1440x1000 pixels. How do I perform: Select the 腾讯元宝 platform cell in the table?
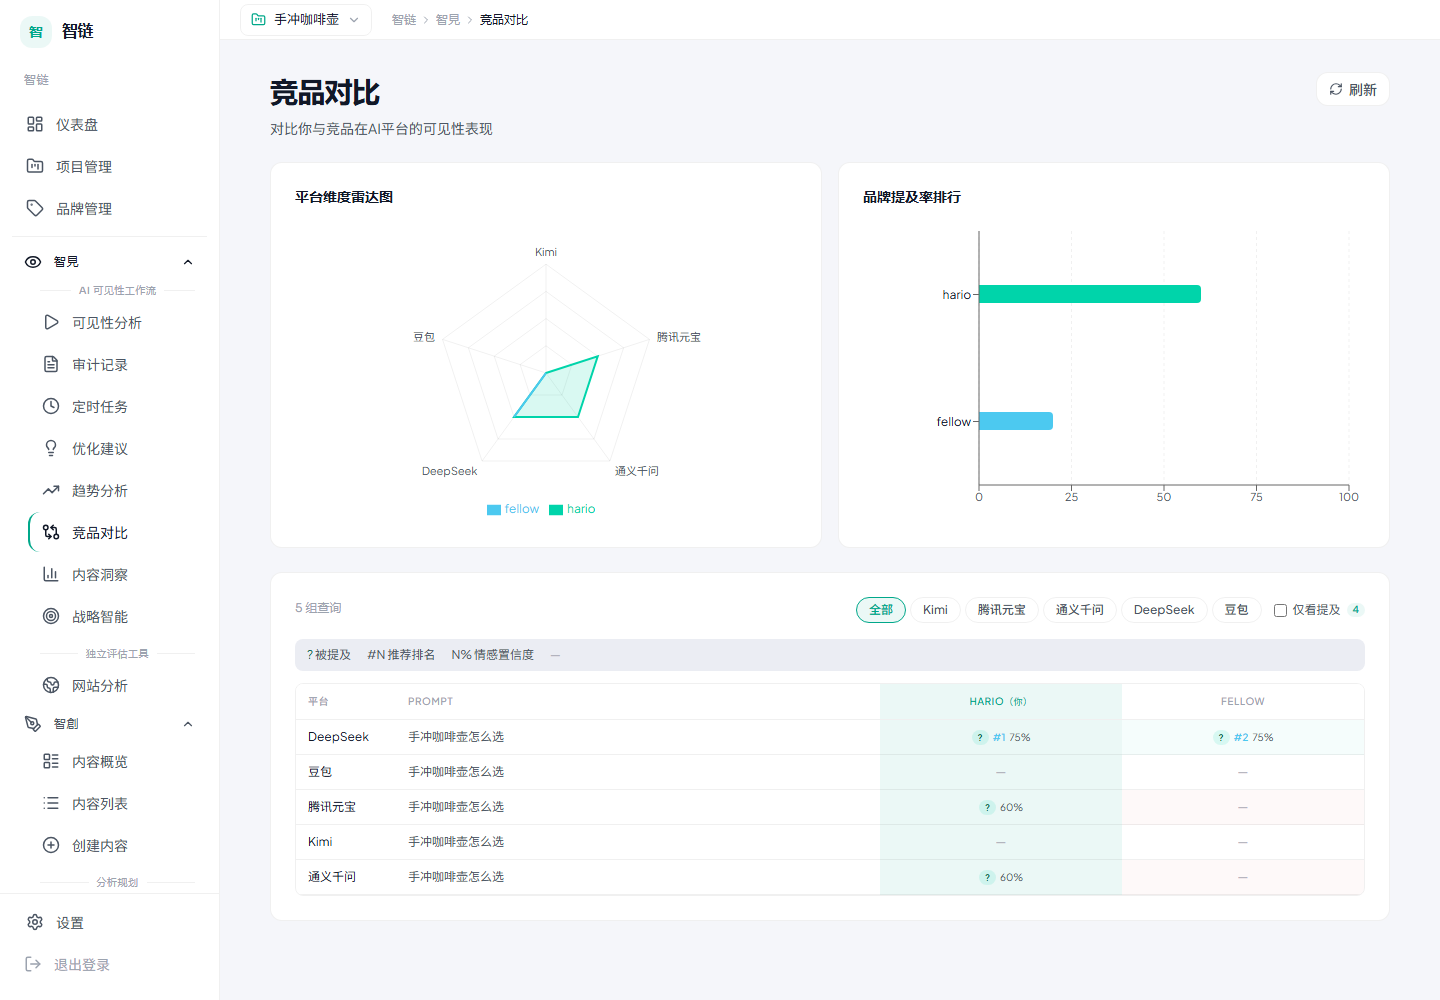(332, 807)
